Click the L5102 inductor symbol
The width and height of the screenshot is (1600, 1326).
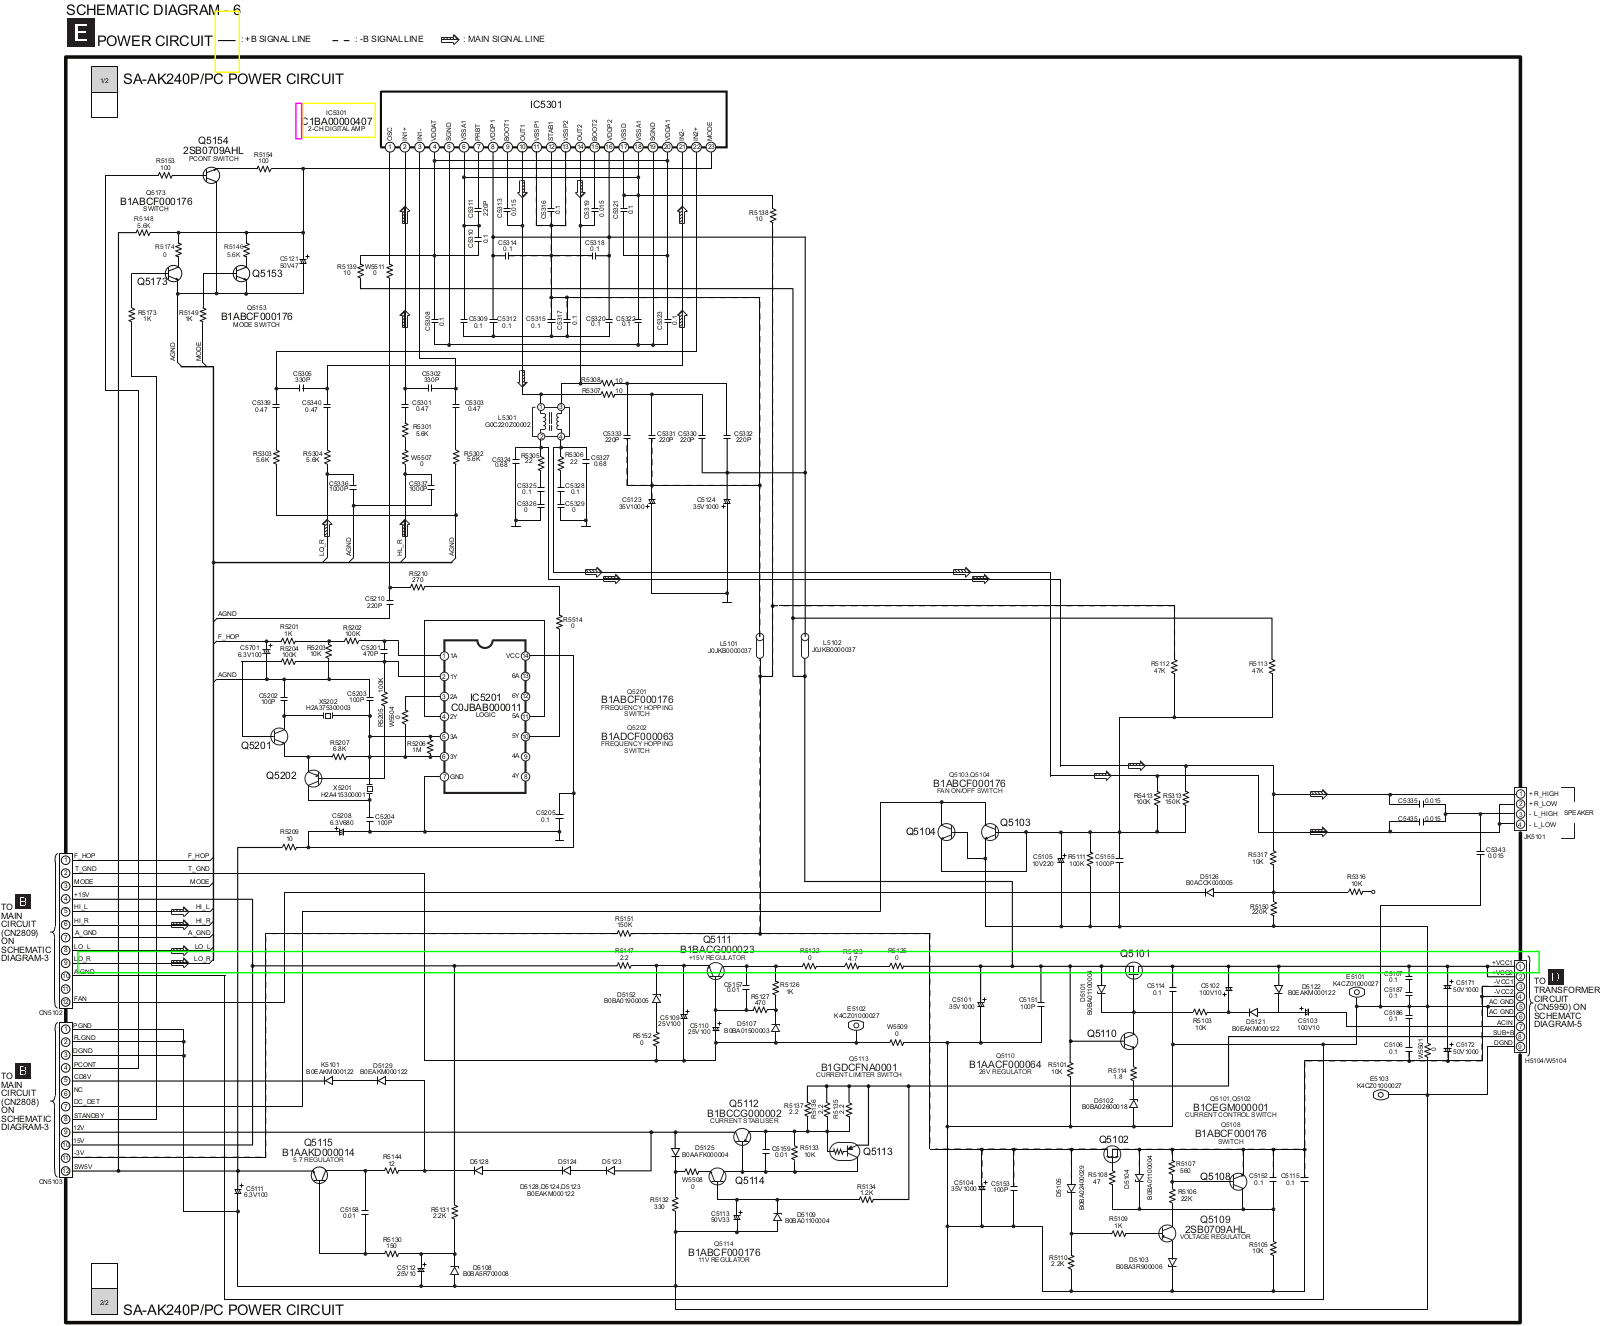804,645
